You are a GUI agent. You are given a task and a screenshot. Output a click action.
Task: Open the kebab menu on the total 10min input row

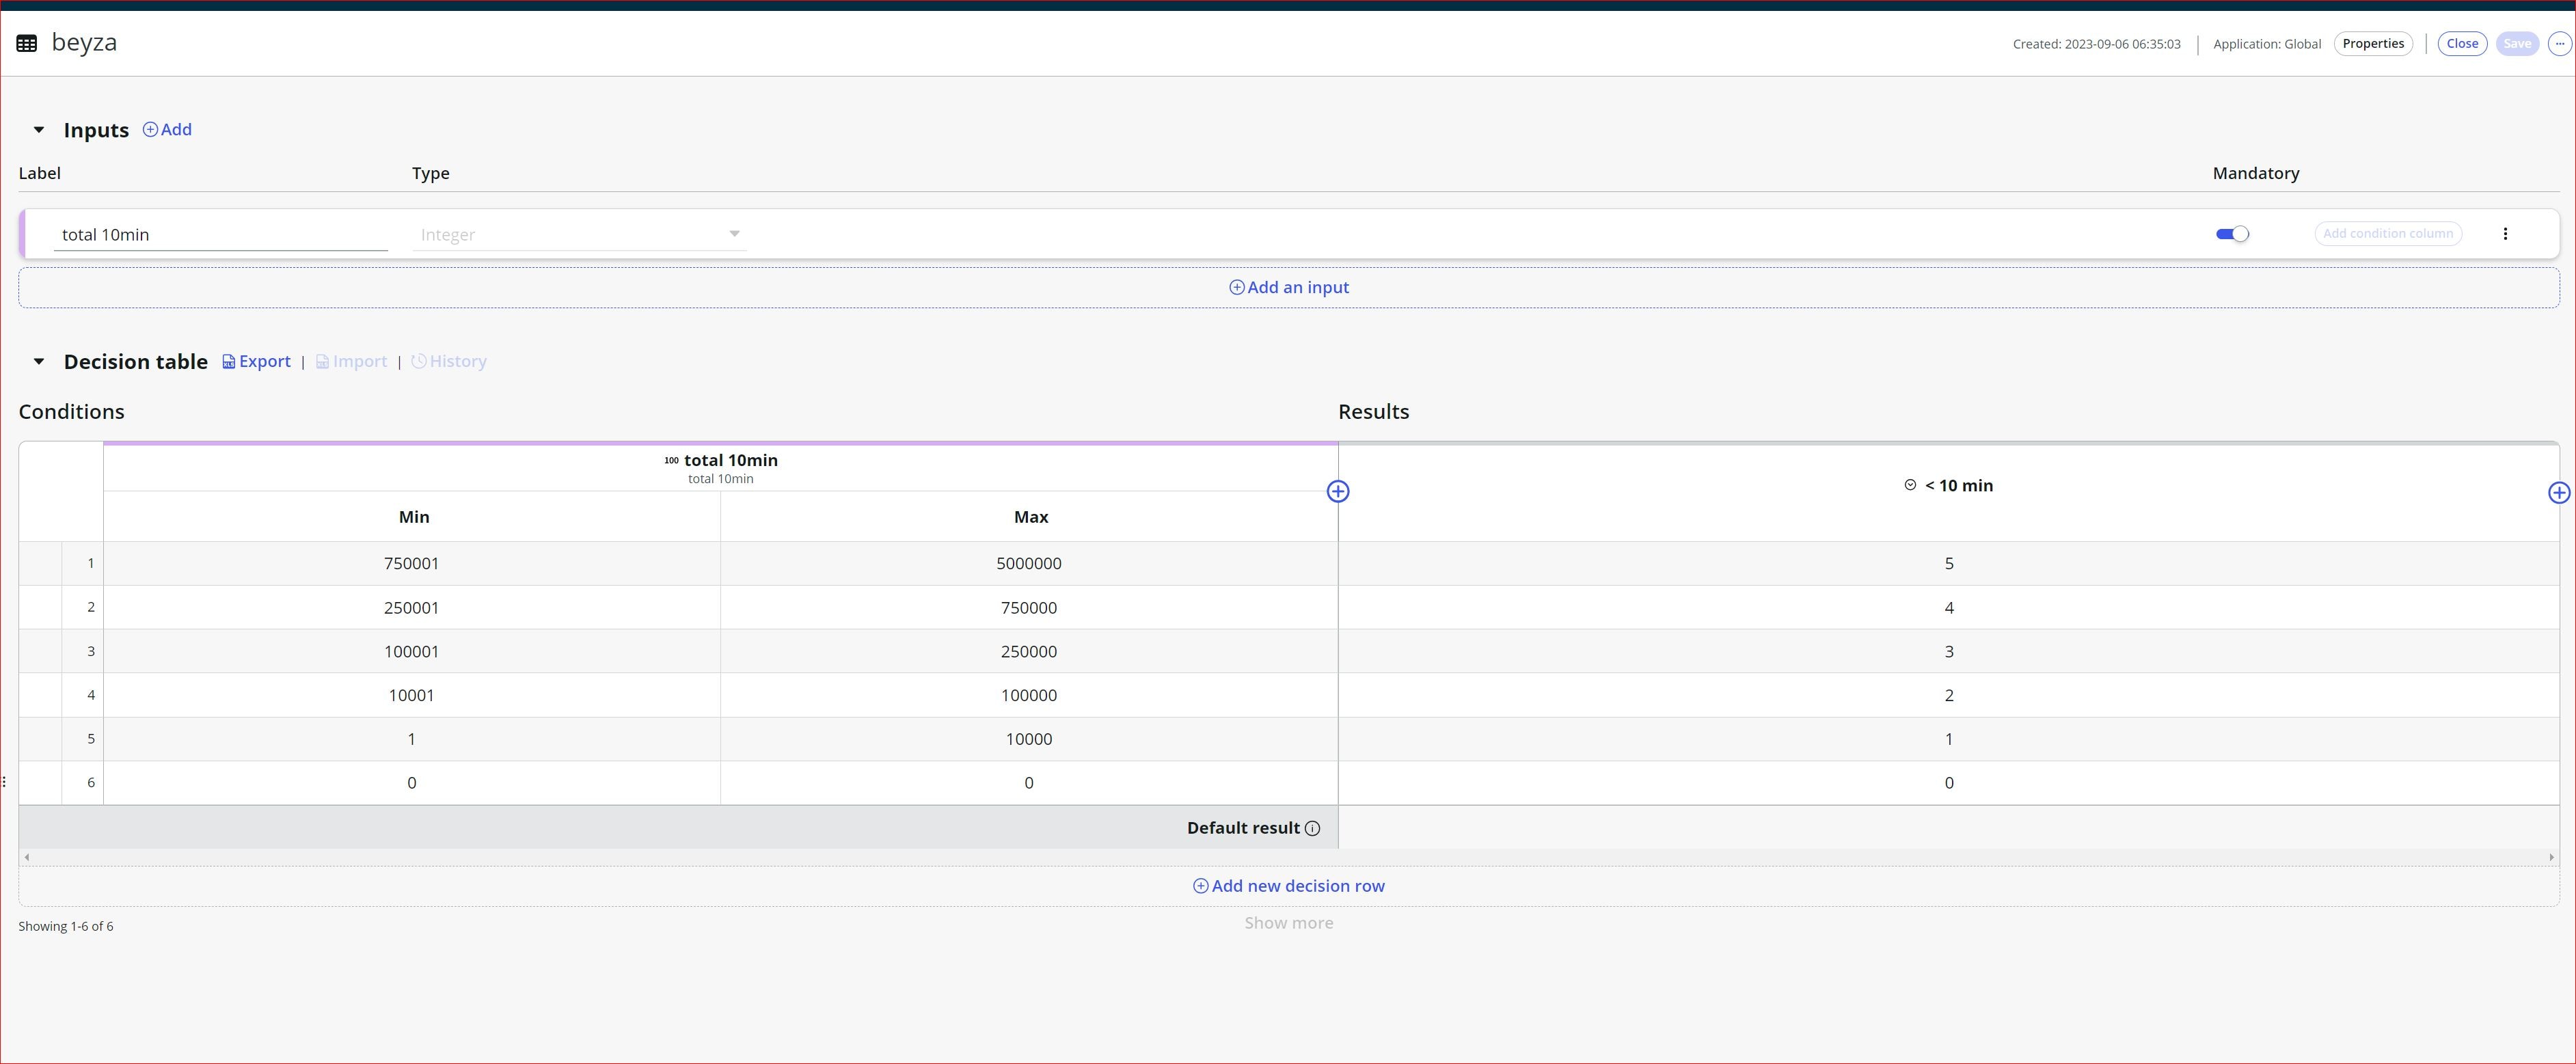(x=2506, y=233)
